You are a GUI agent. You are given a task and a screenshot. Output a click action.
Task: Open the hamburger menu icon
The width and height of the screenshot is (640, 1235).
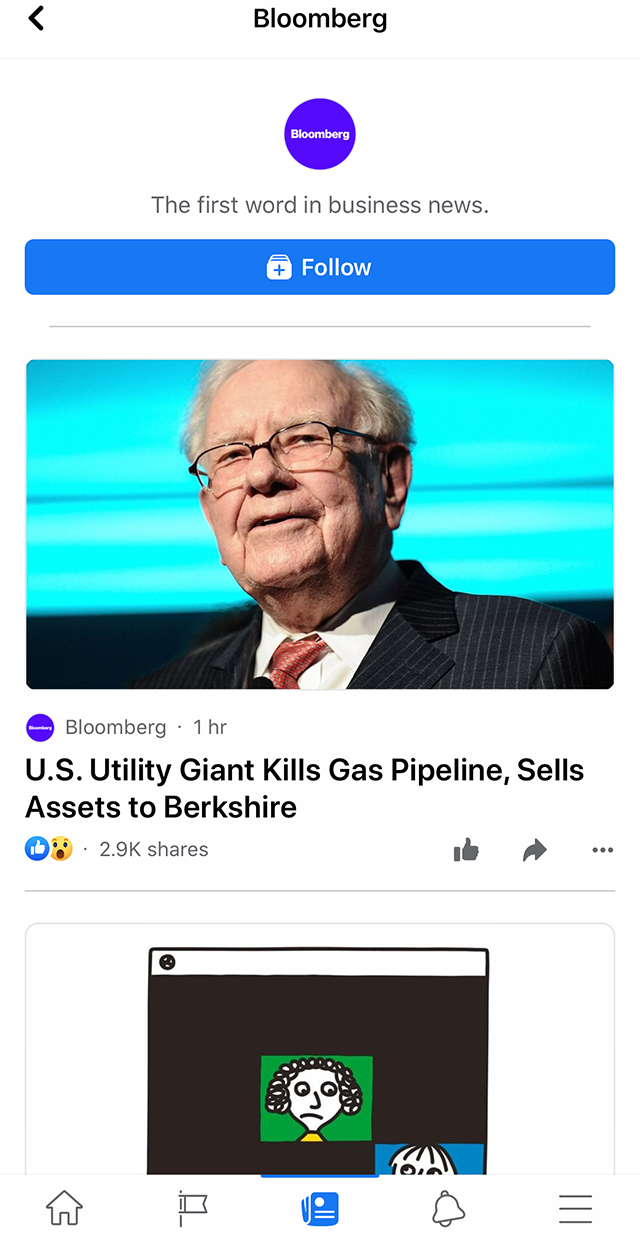coord(575,1207)
